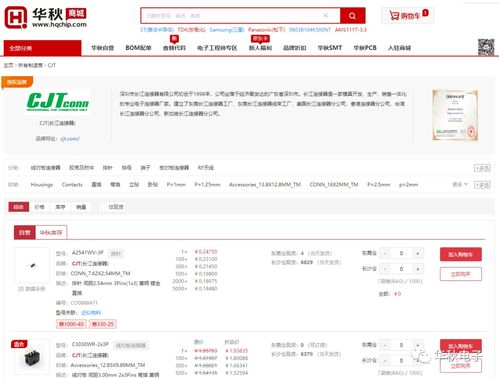This screenshot has height=378, width=499.
Task: Decrease Dongguan warehouse quantity for A2541WV-3P
Action: (385, 253)
